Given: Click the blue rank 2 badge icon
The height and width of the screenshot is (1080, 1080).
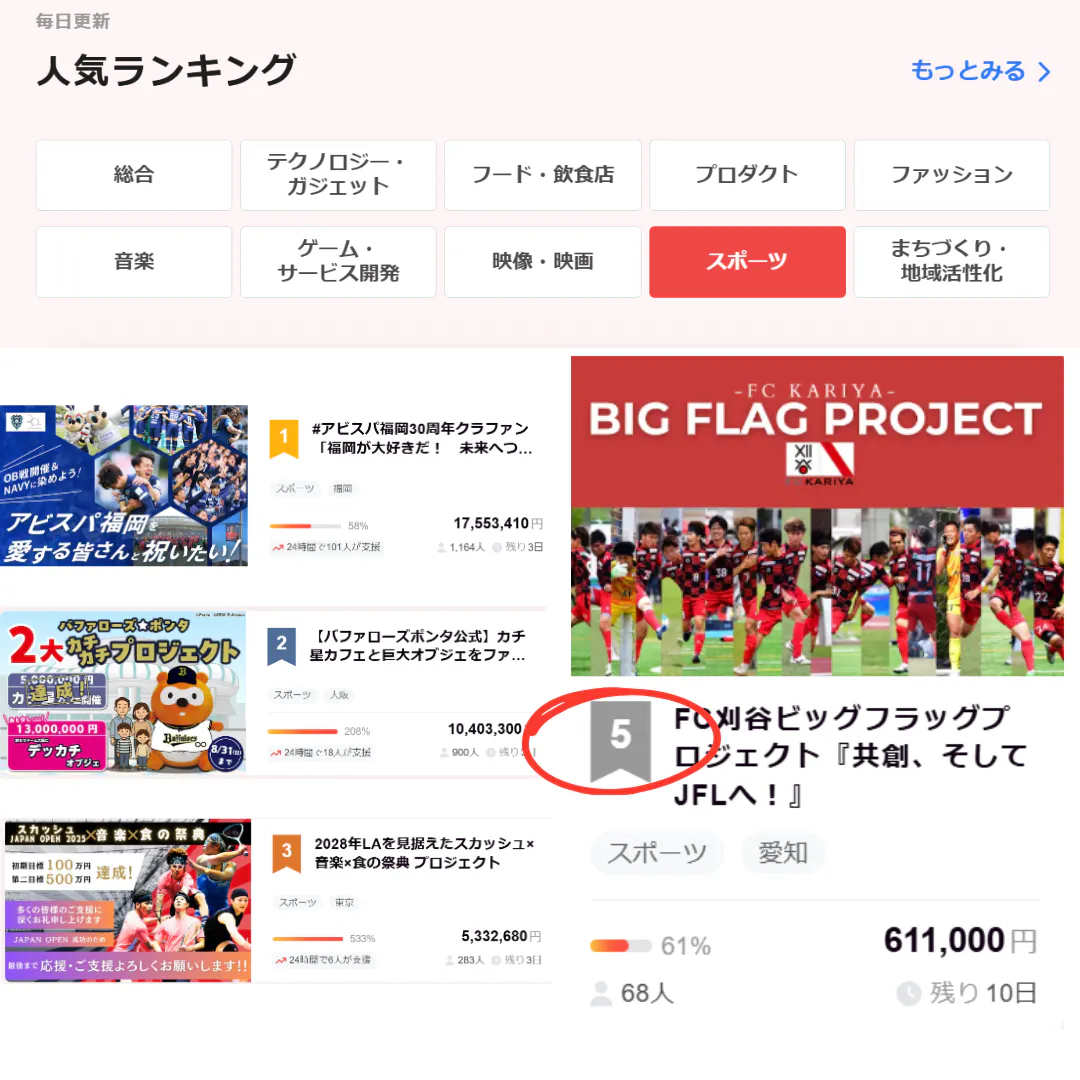Looking at the screenshot, I should (x=281, y=646).
